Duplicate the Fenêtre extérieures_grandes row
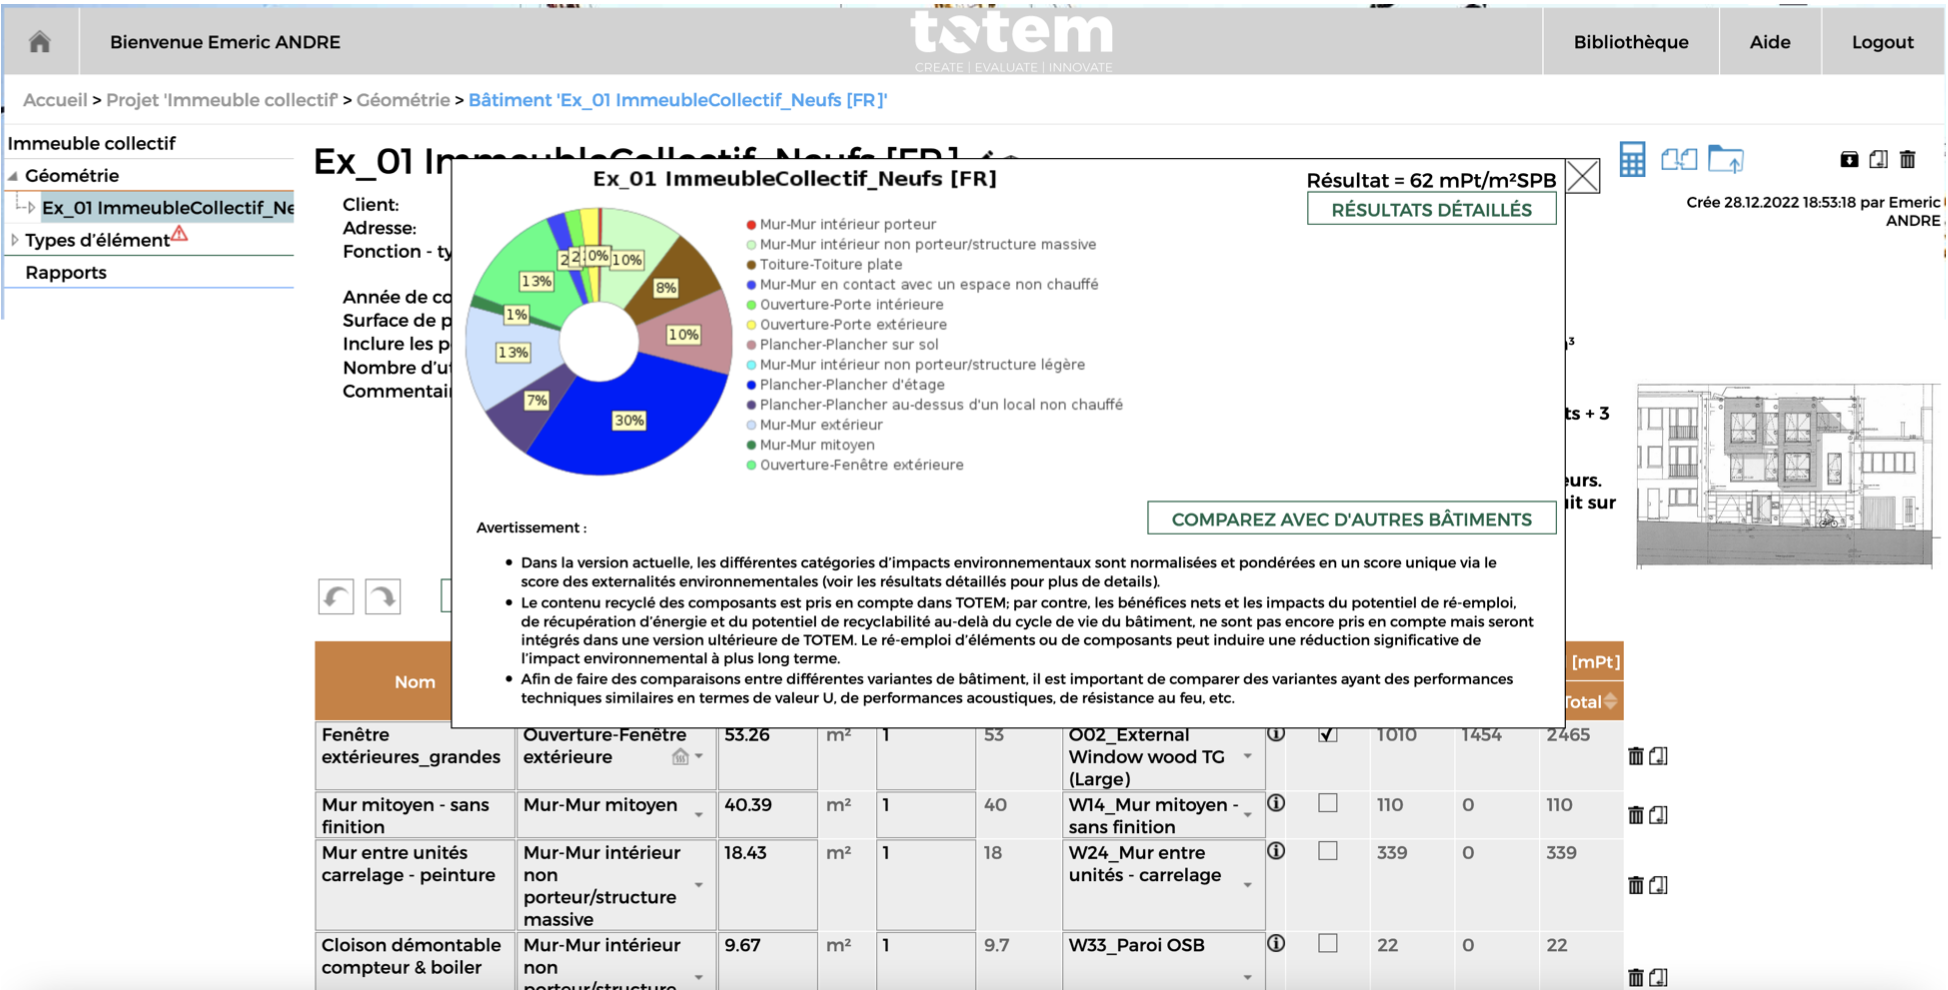Image resolution: width=1948 pixels, height=990 pixels. click(x=1659, y=756)
